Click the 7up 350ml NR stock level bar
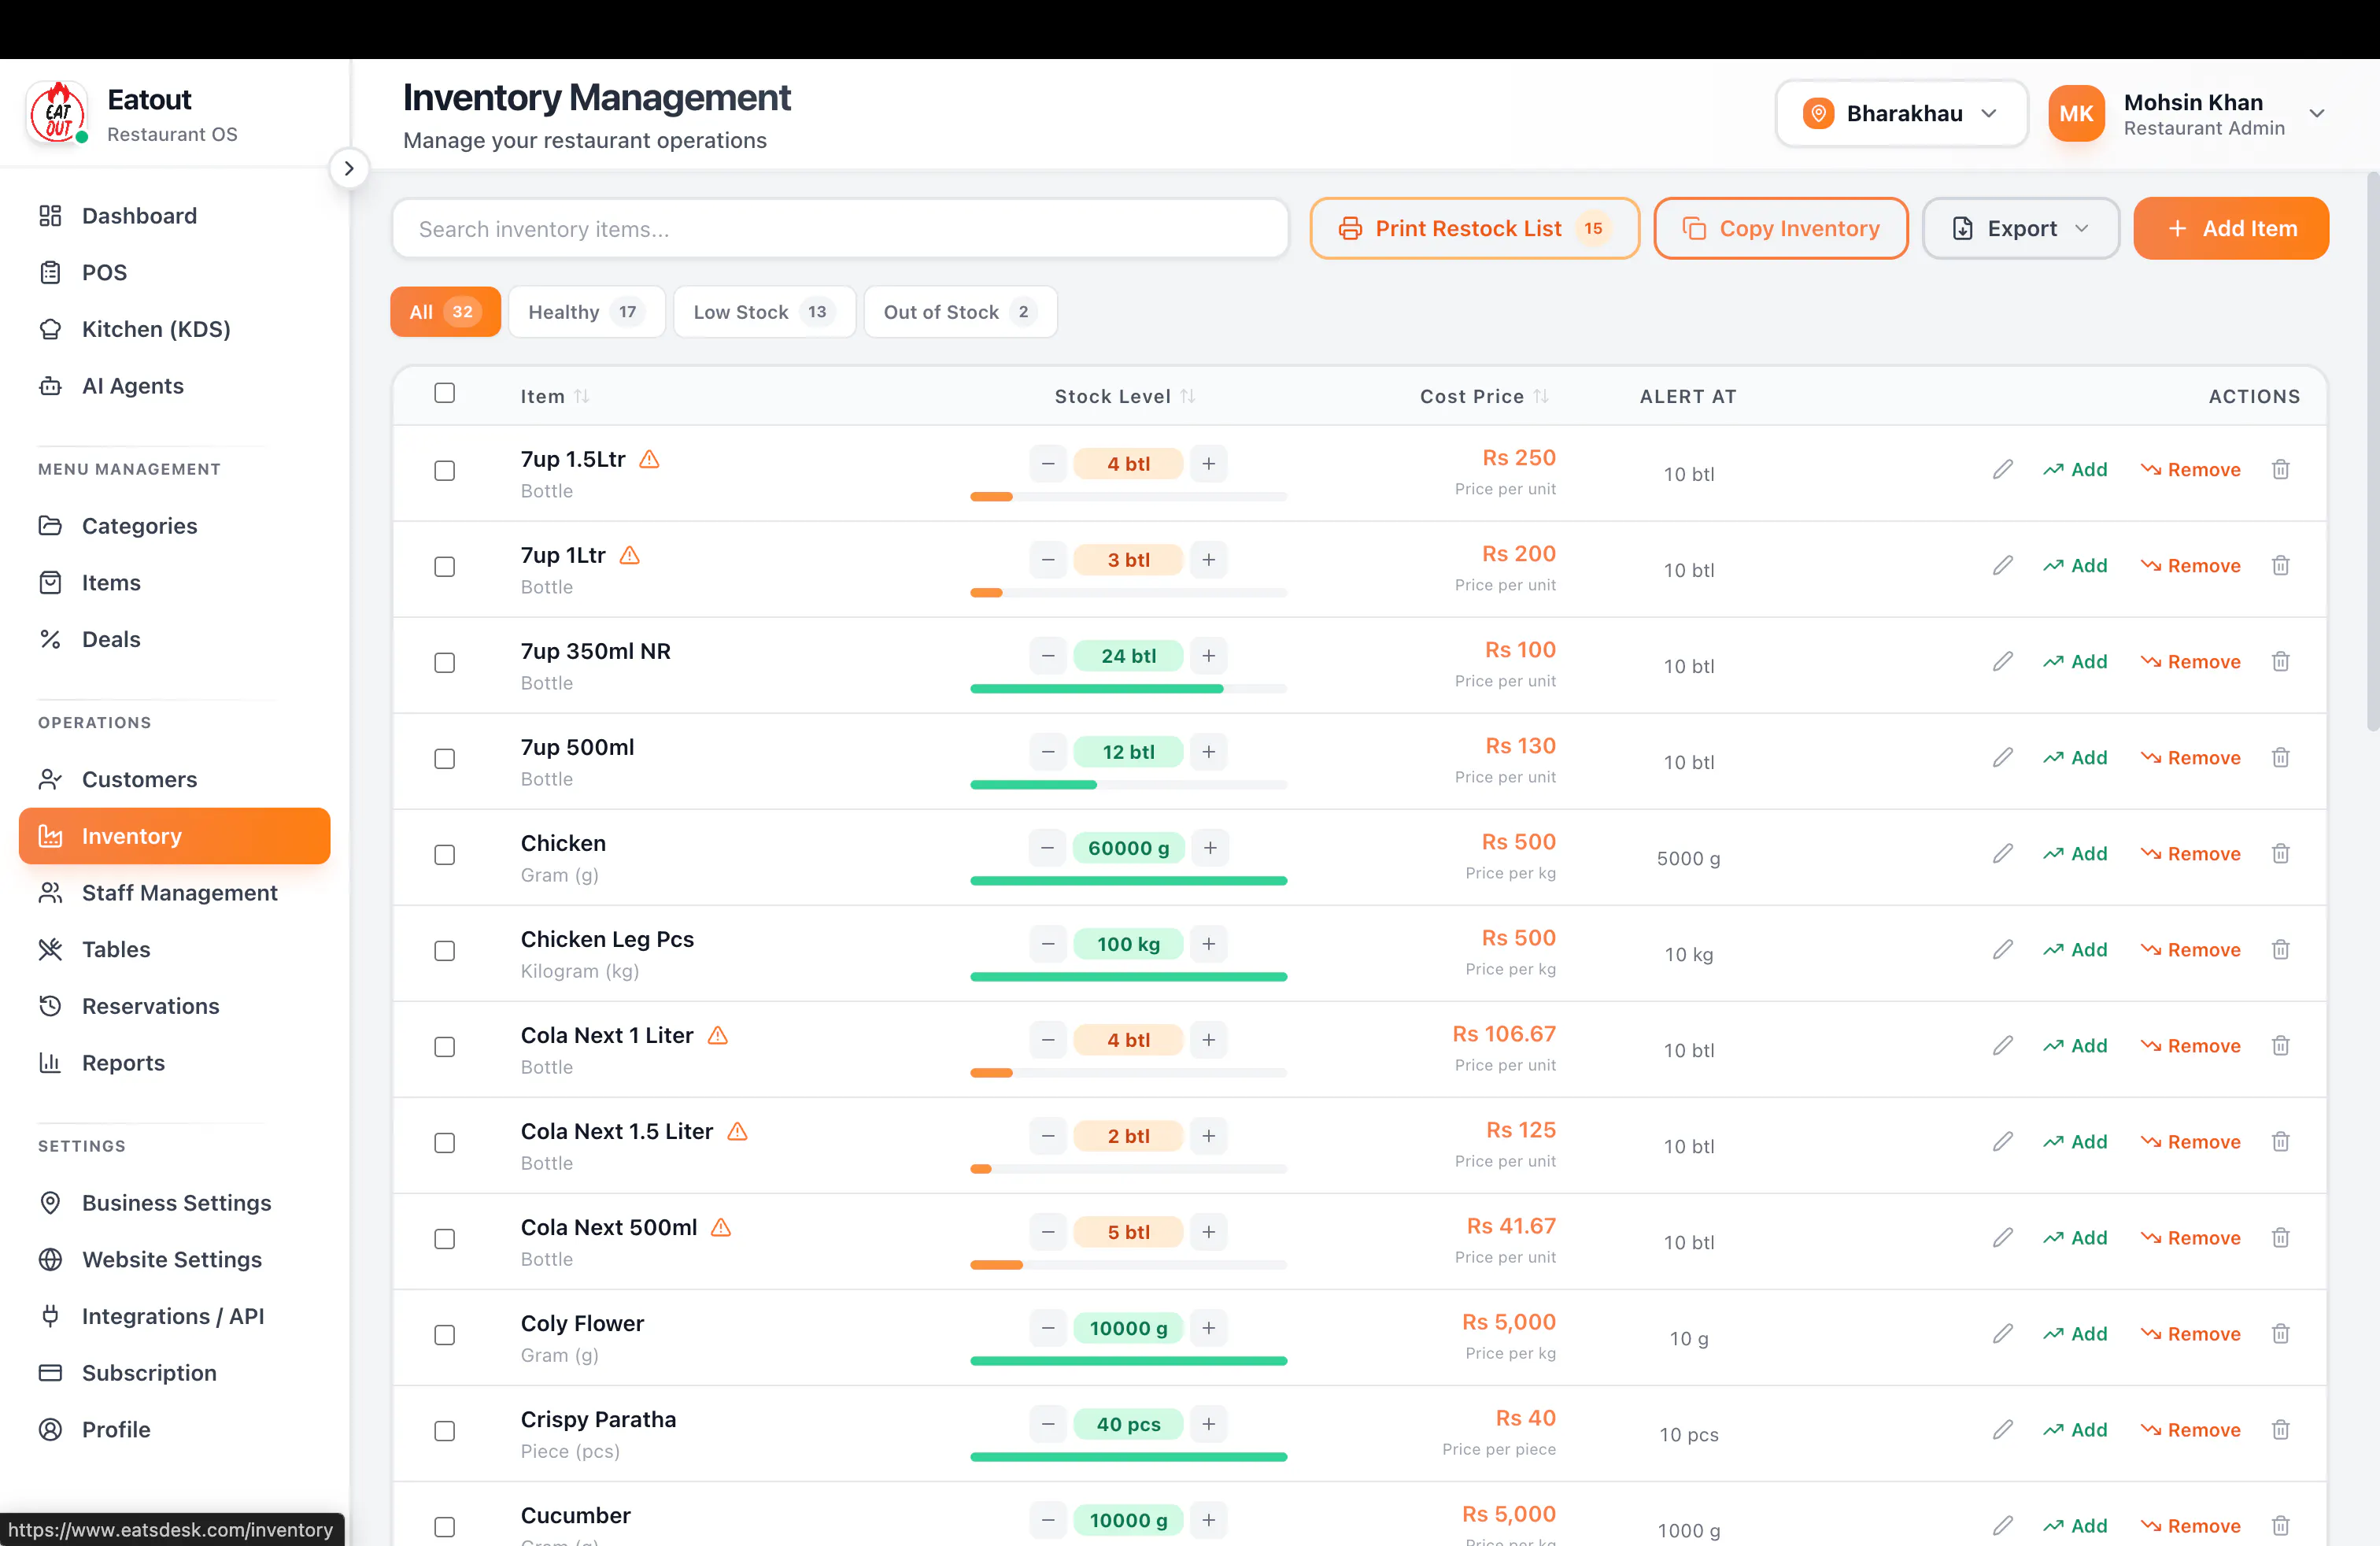 [1128, 688]
